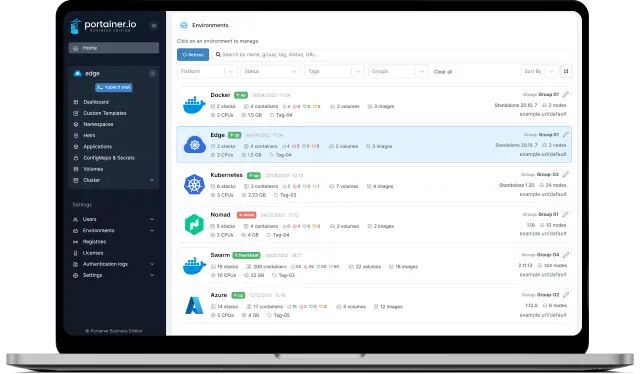The width and height of the screenshot is (640, 374).
Task: Open the Groups filter dropdown
Action: 398,71
